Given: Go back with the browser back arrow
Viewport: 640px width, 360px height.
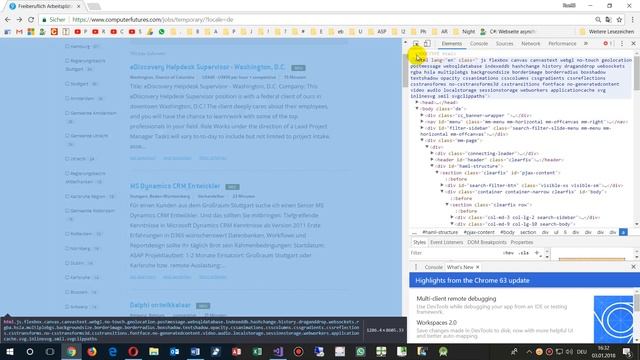Looking at the screenshot, I should click(8, 20).
